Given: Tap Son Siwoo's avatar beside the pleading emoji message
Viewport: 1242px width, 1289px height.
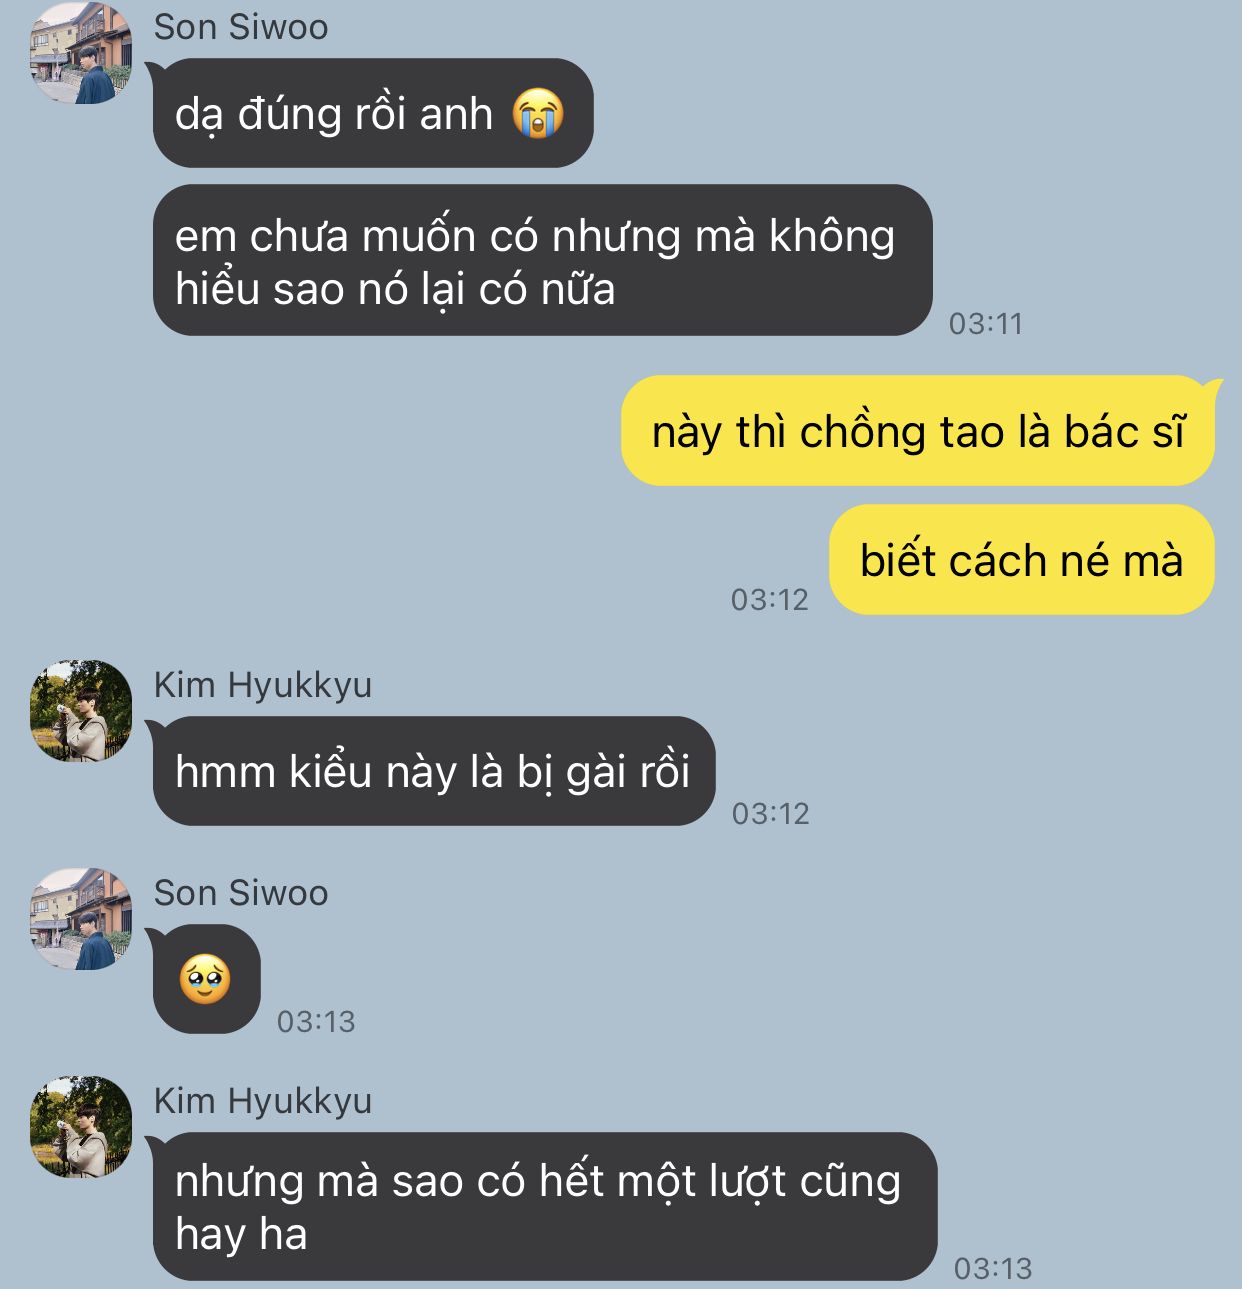Looking at the screenshot, I should 81,919.
